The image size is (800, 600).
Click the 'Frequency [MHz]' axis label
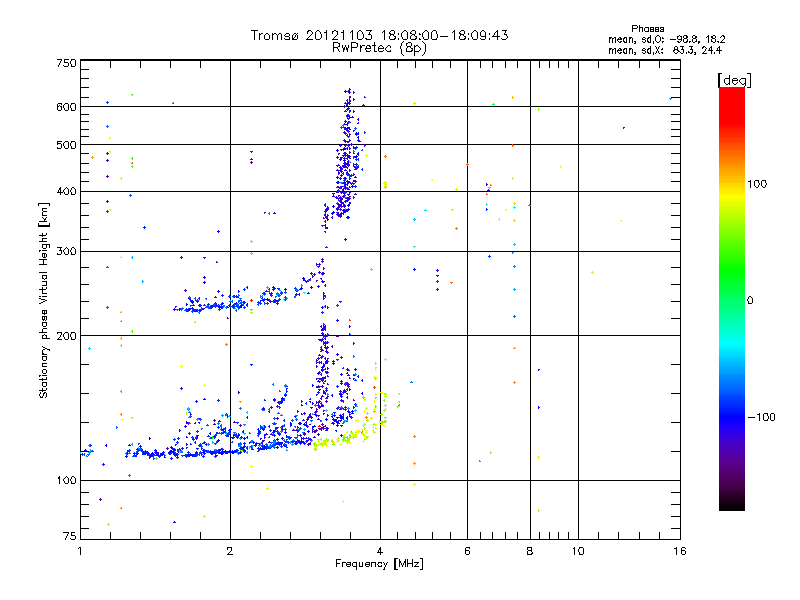[x=379, y=564]
